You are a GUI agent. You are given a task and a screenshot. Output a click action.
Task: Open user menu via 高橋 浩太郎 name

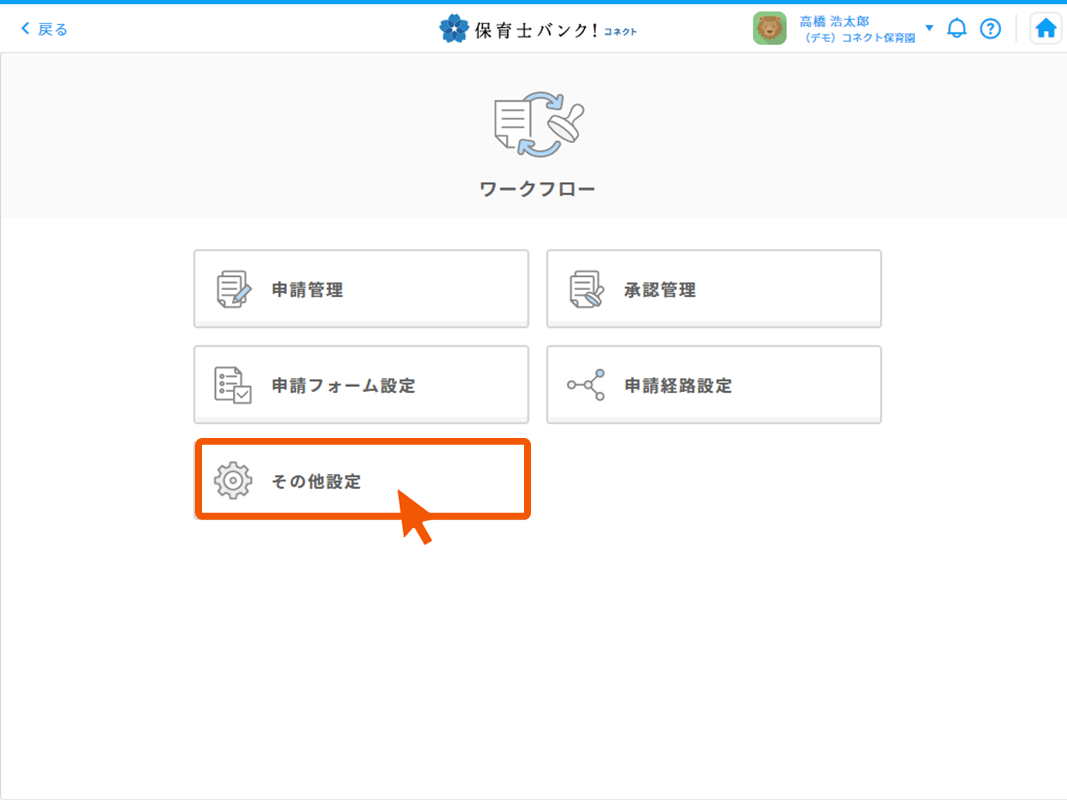834,21
